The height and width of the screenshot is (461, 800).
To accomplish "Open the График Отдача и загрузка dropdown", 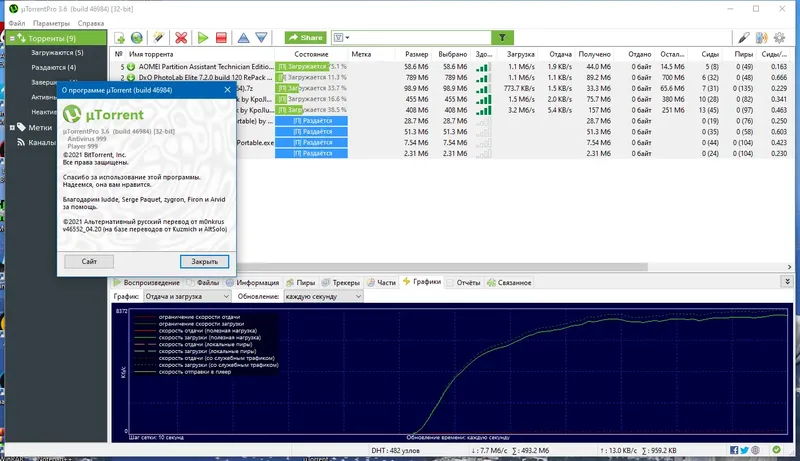I will 187,296.
